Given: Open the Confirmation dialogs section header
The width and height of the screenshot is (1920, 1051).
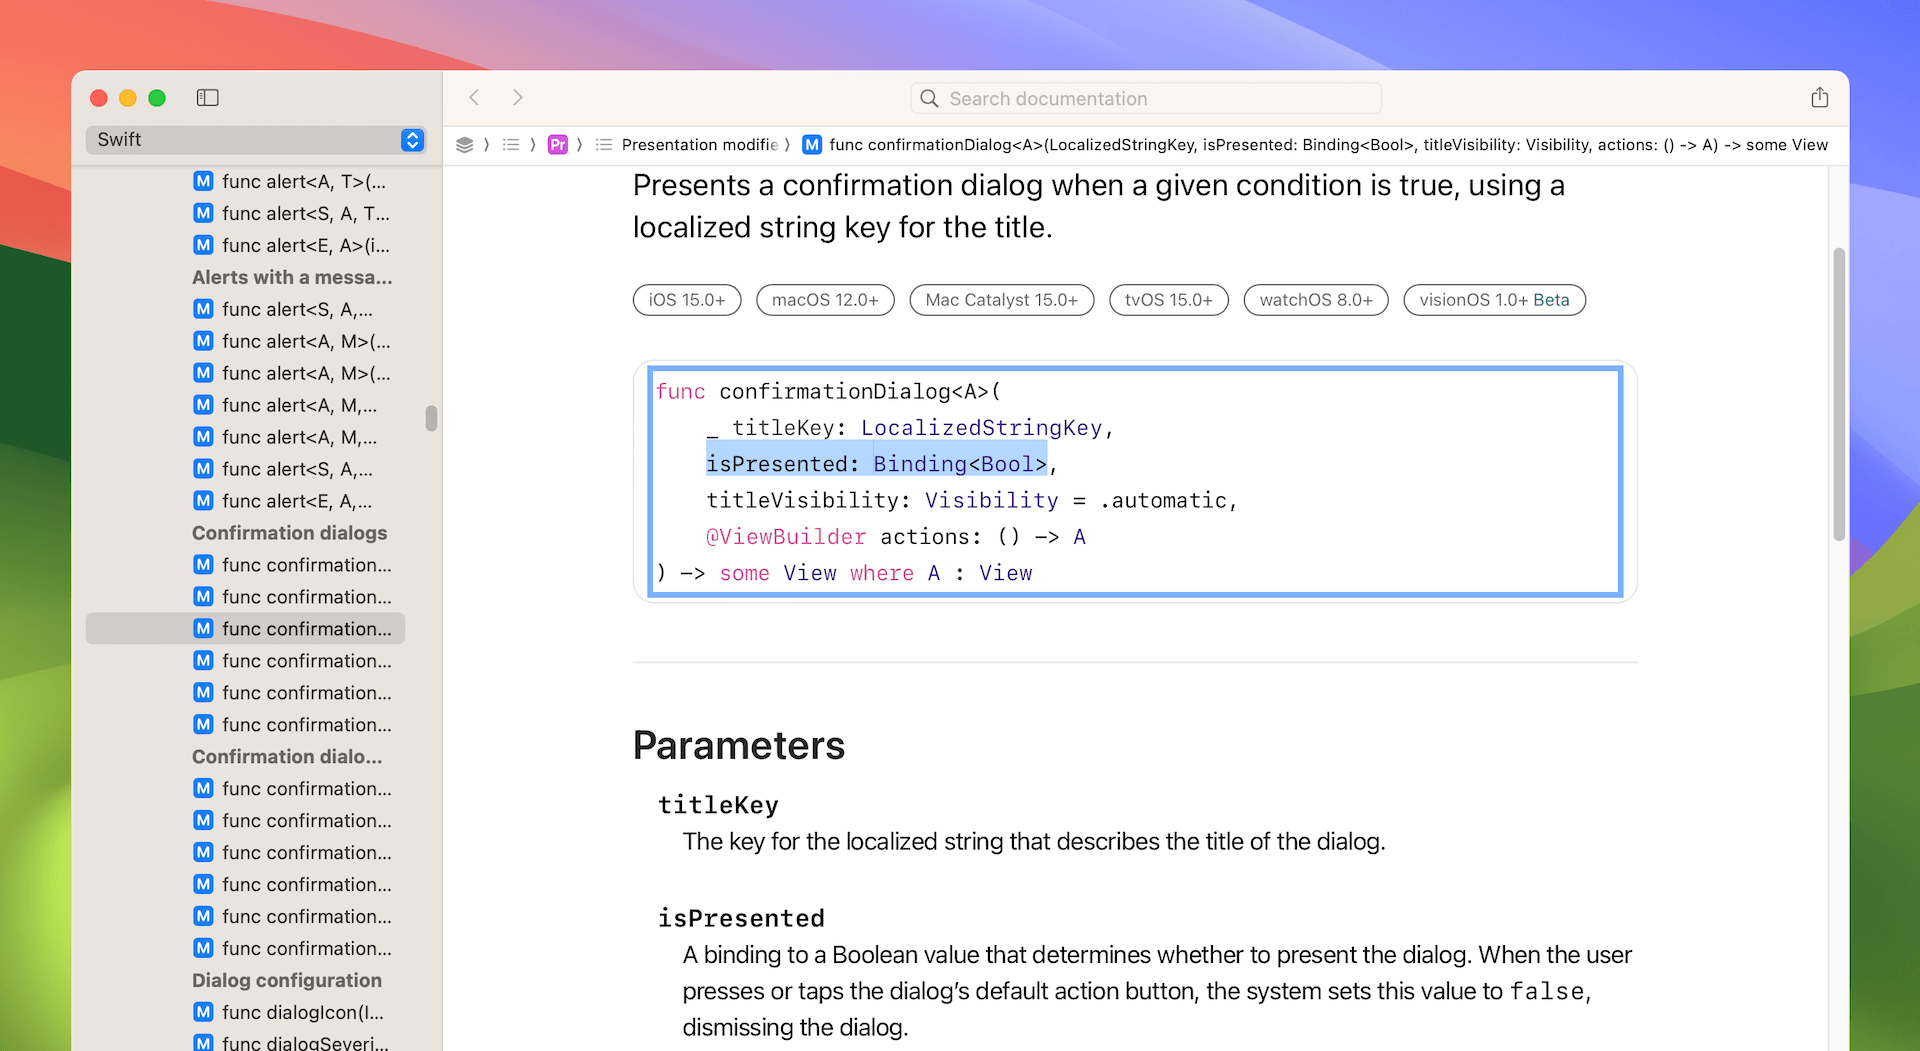Looking at the screenshot, I should pyautogui.click(x=289, y=533).
